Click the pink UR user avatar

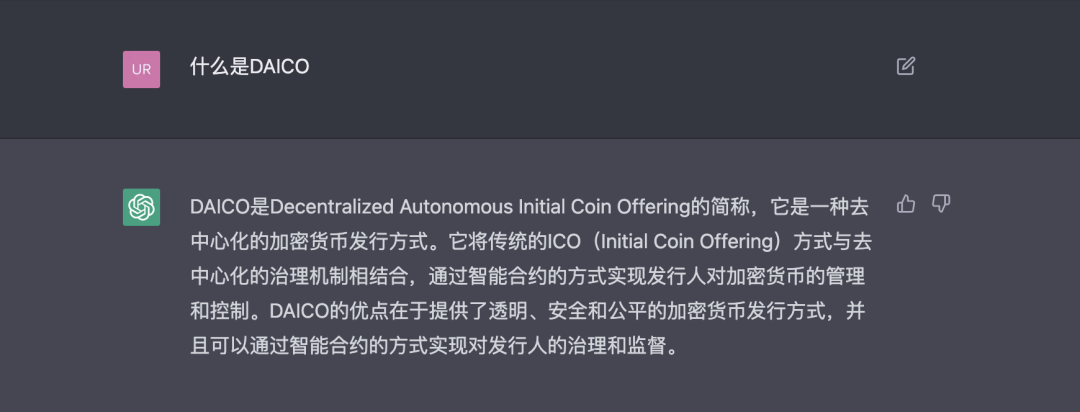click(141, 69)
